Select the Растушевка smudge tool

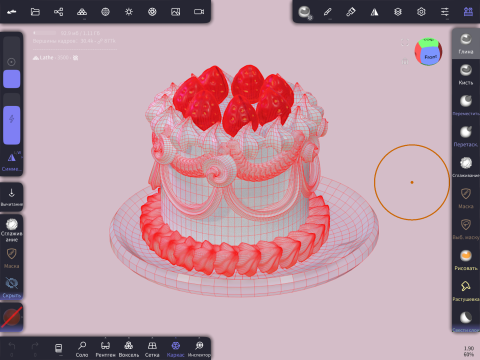pyautogui.click(x=466, y=291)
